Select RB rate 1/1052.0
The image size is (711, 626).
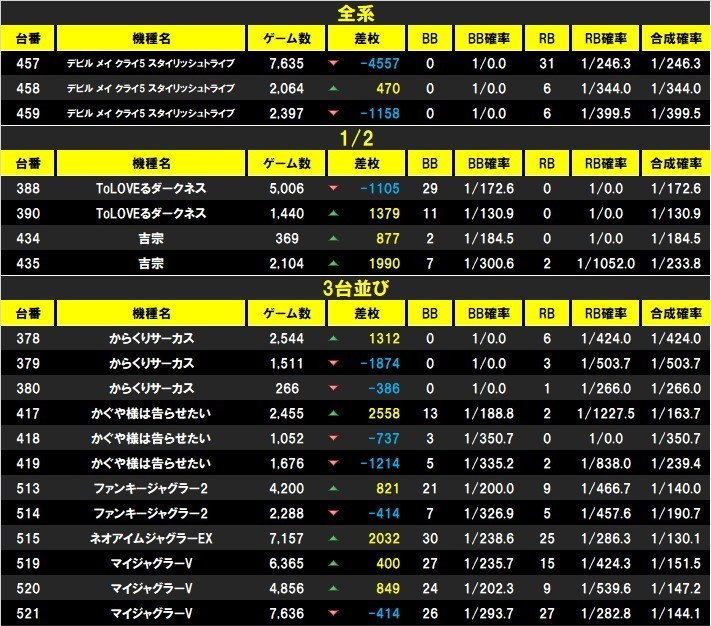pyautogui.click(x=606, y=263)
